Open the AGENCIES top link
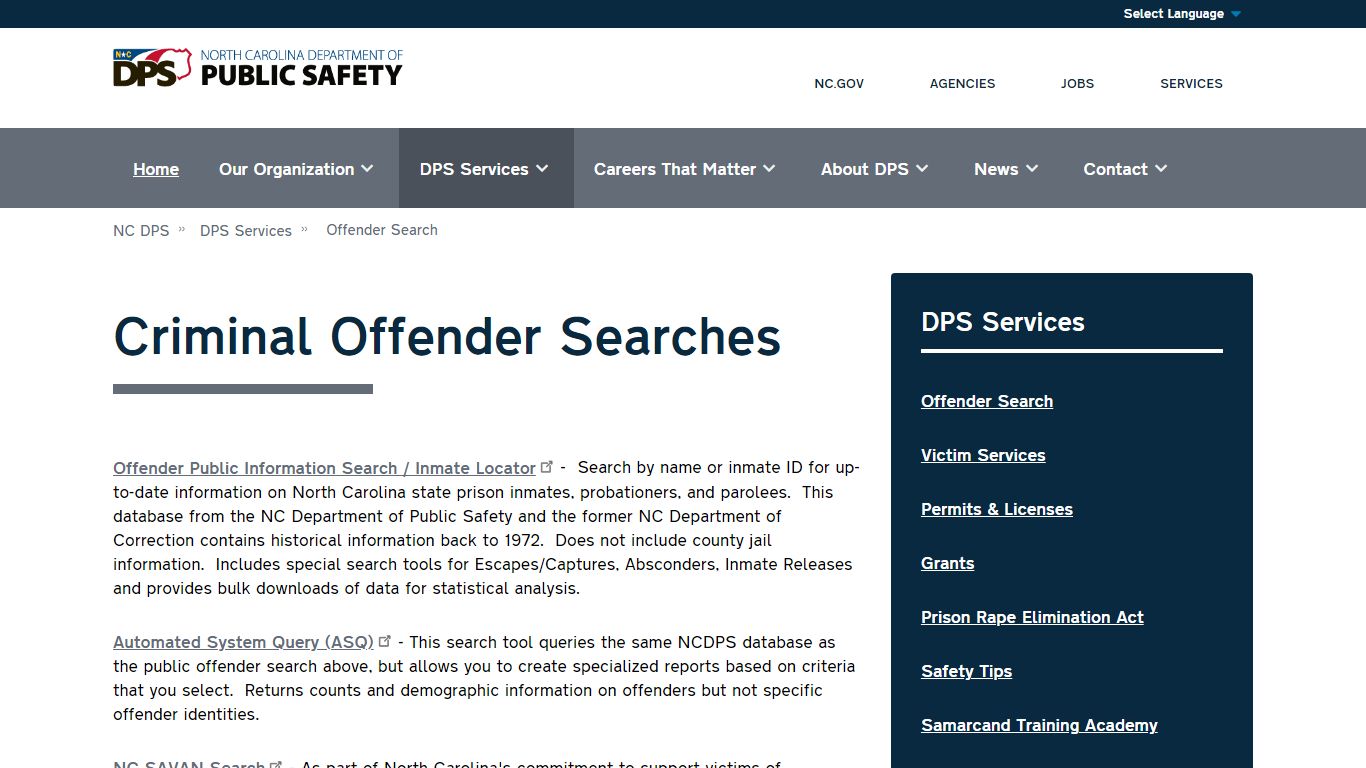Screen dimensions: 1366x768 [x=962, y=84]
